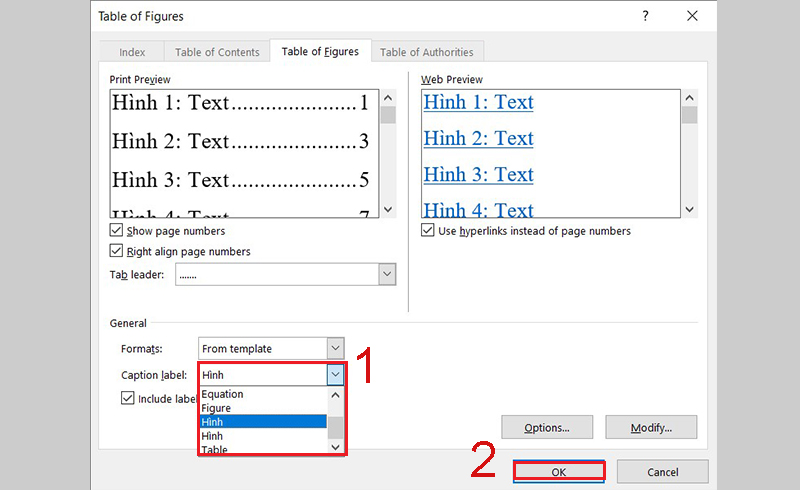The image size is (800, 490).
Task: Expand the Formats dropdown
Action: (x=335, y=348)
